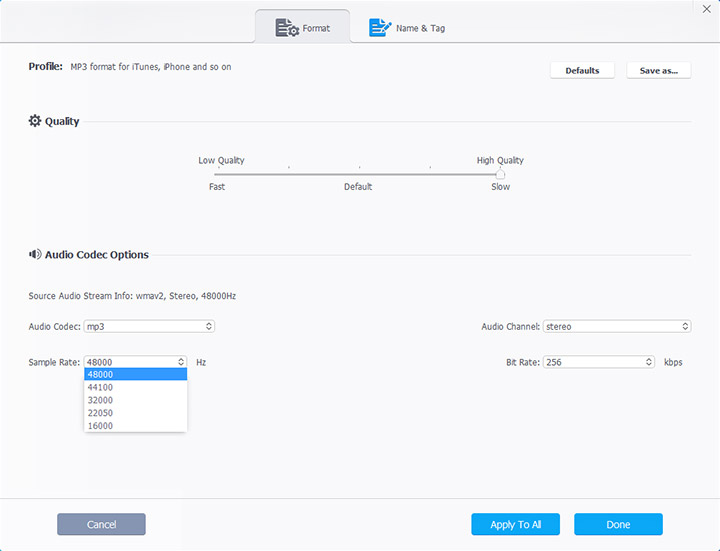The height and width of the screenshot is (551, 720).
Task: Collapse the Sample Rate combo box
Action: (135, 362)
